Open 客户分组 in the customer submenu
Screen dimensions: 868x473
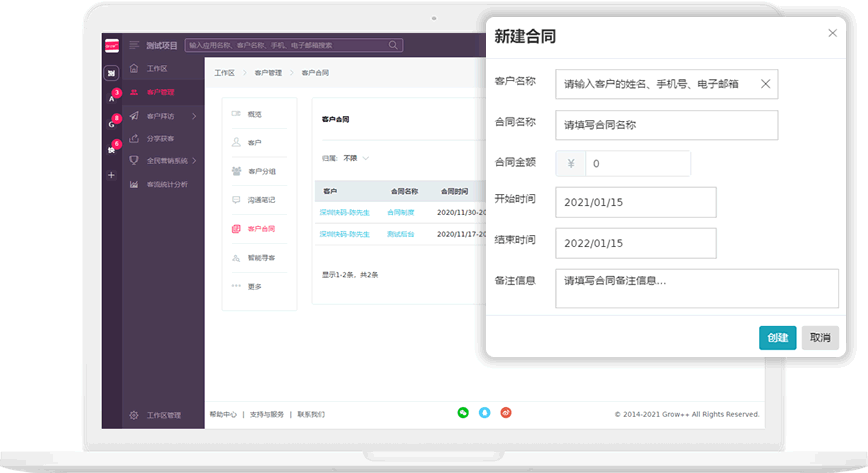(x=260, y=171)
